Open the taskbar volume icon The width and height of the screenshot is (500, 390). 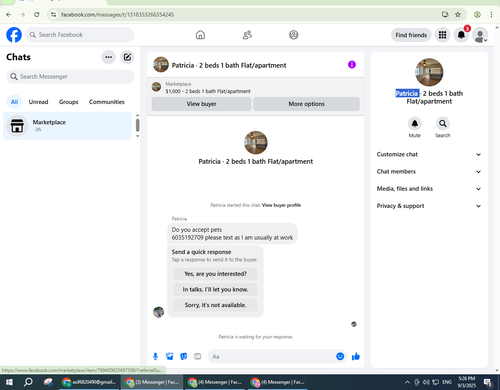[426, 382]
